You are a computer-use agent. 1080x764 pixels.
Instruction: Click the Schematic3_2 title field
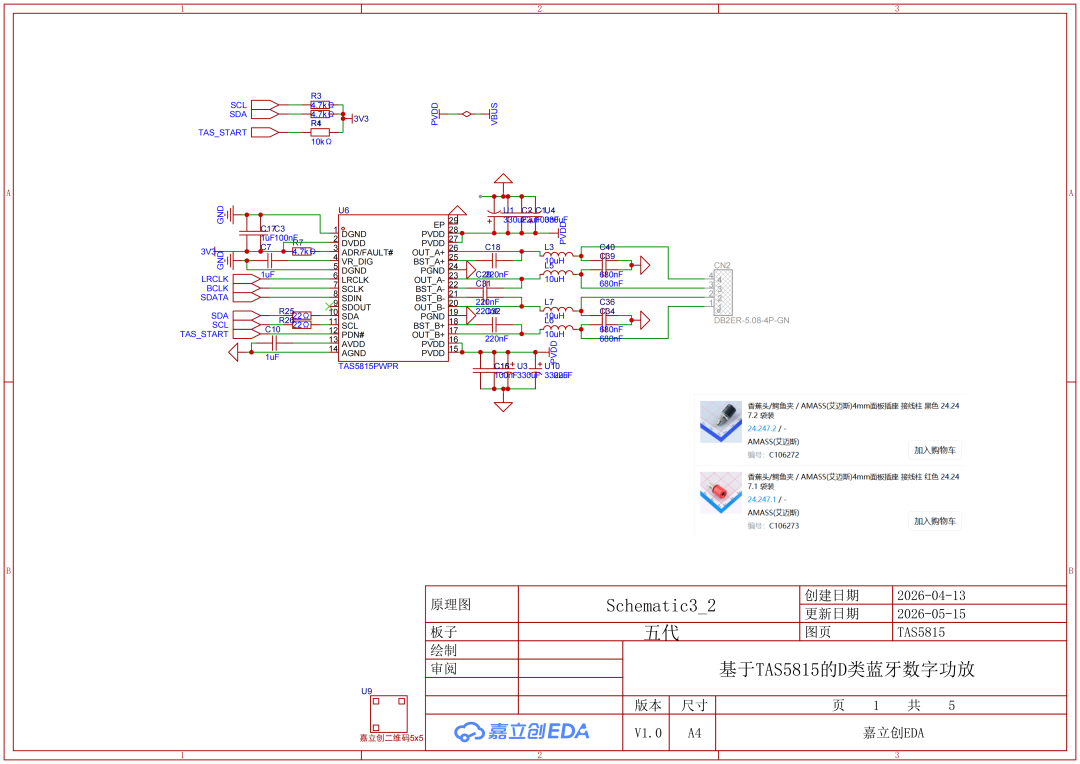pyautogui.click(x=661, y=606)
